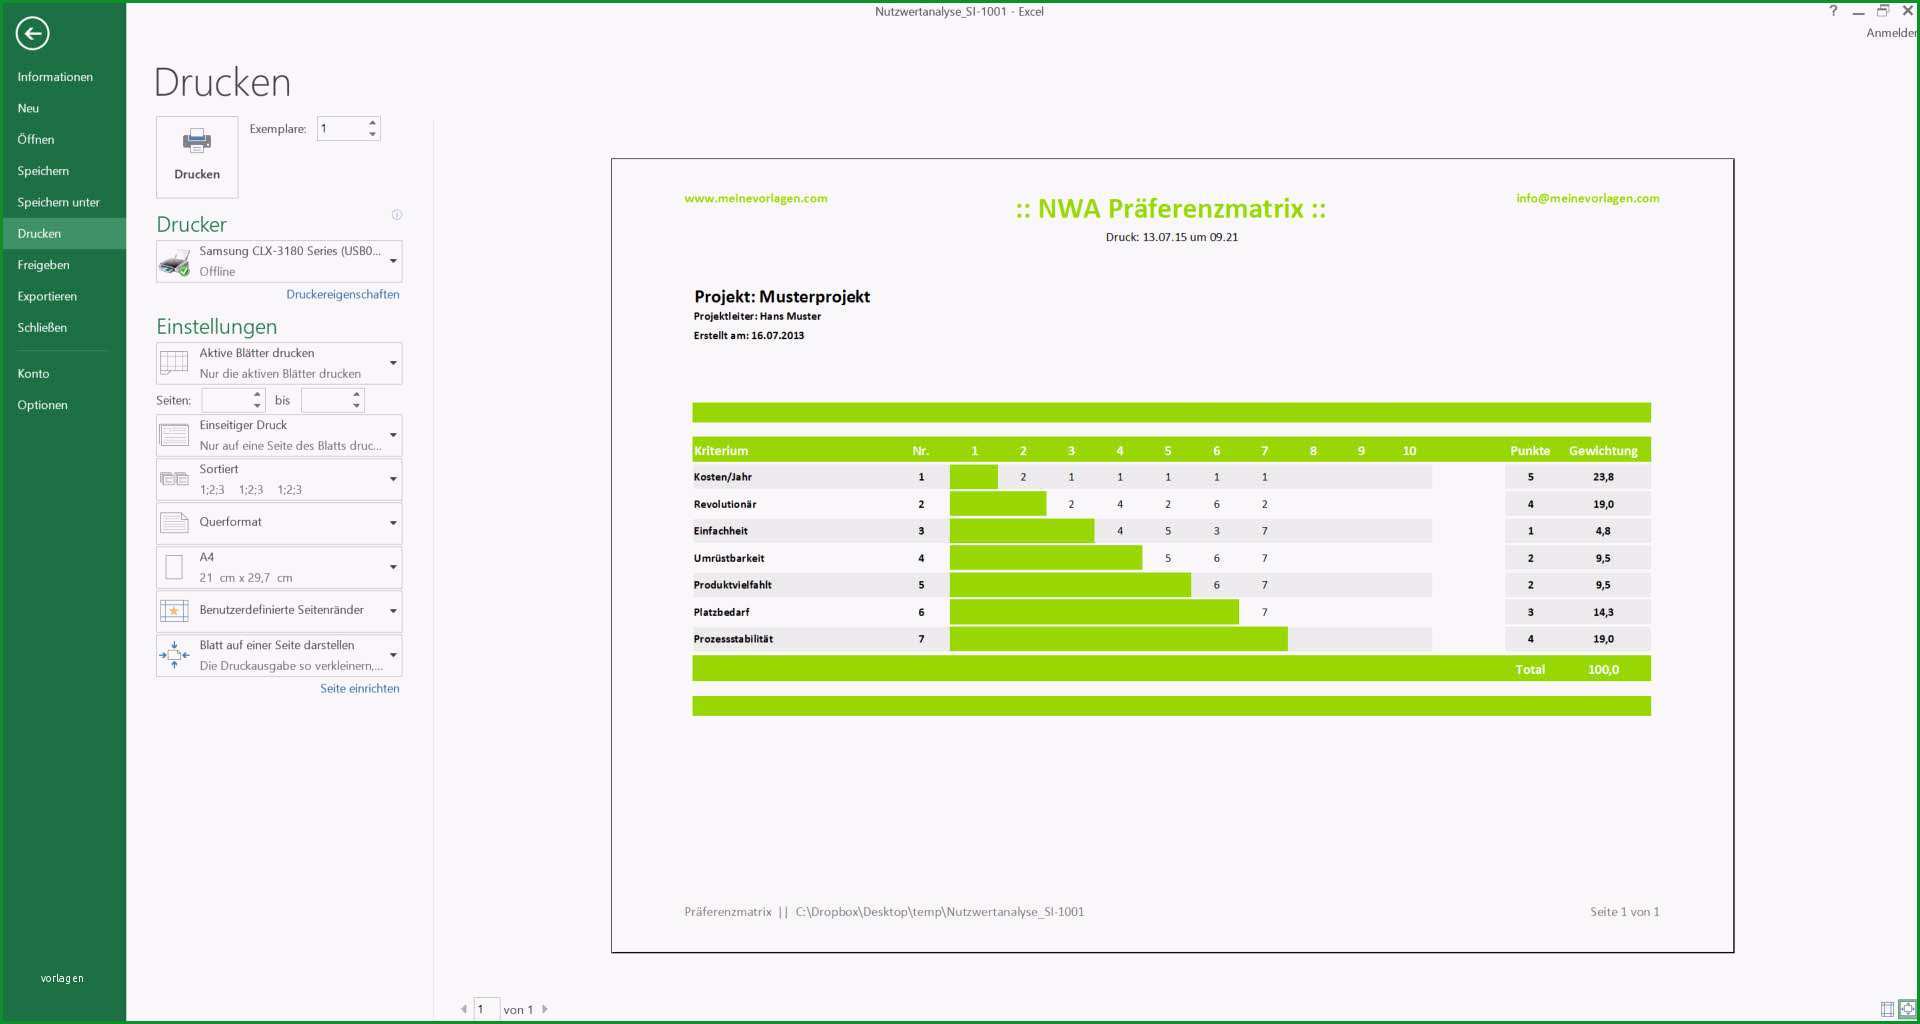Go to previous page arrow in preview
Screen dimensions: 1920x1024
coord(464,1009)
